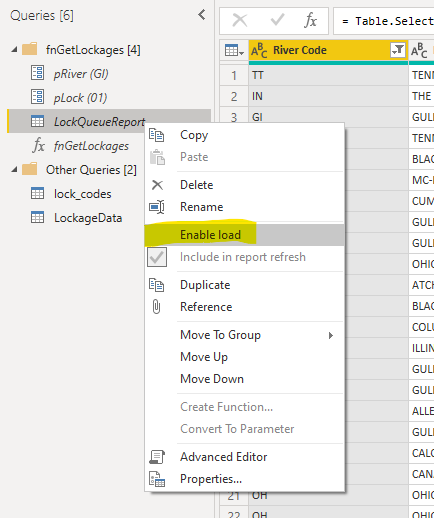
Task: Collapse the Other Queries folder group
Action: tap(14, 170)
